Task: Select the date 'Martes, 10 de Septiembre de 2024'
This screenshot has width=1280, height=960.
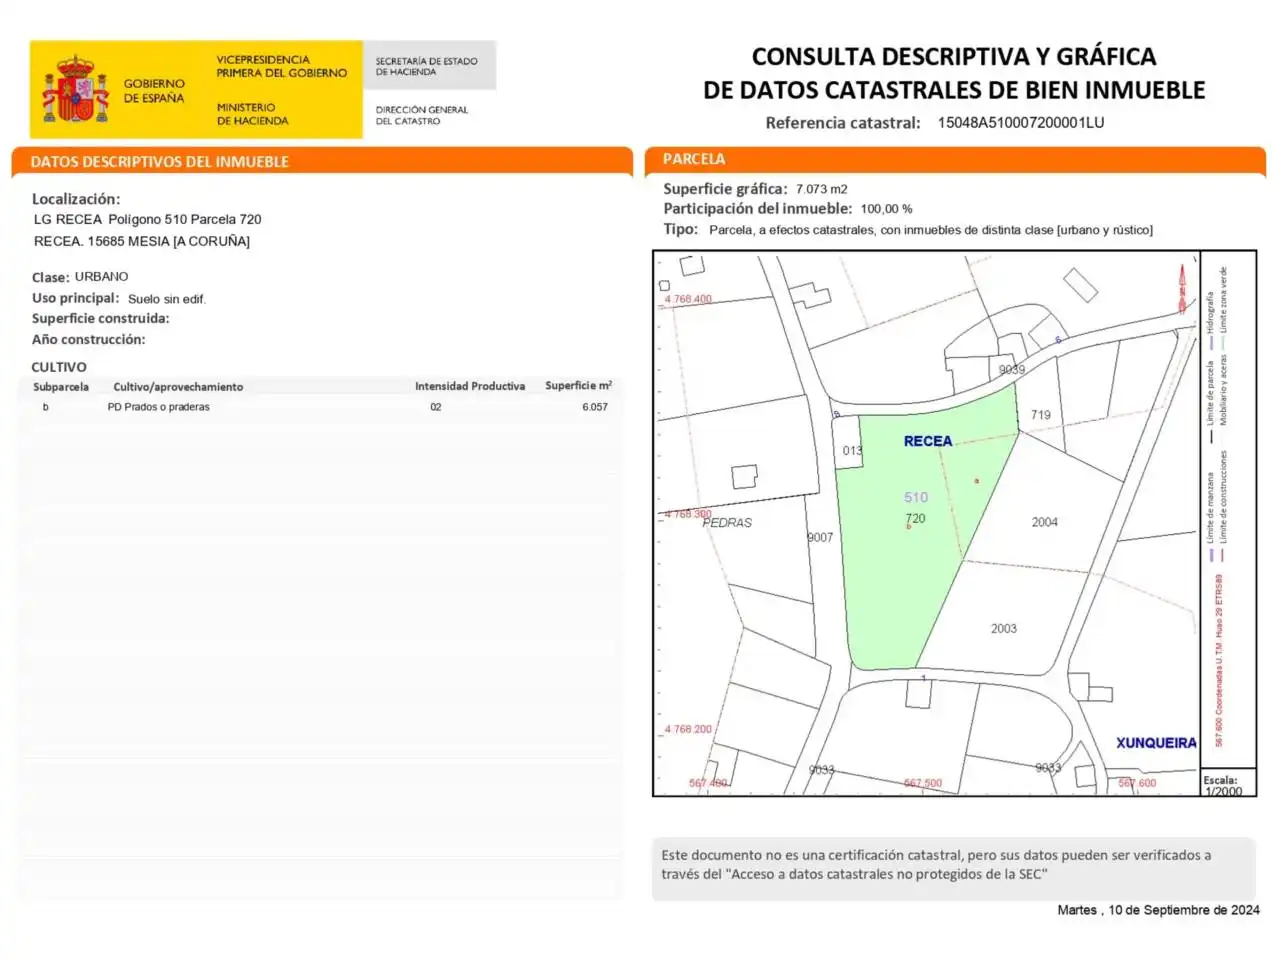Action: pos(1158,910)
